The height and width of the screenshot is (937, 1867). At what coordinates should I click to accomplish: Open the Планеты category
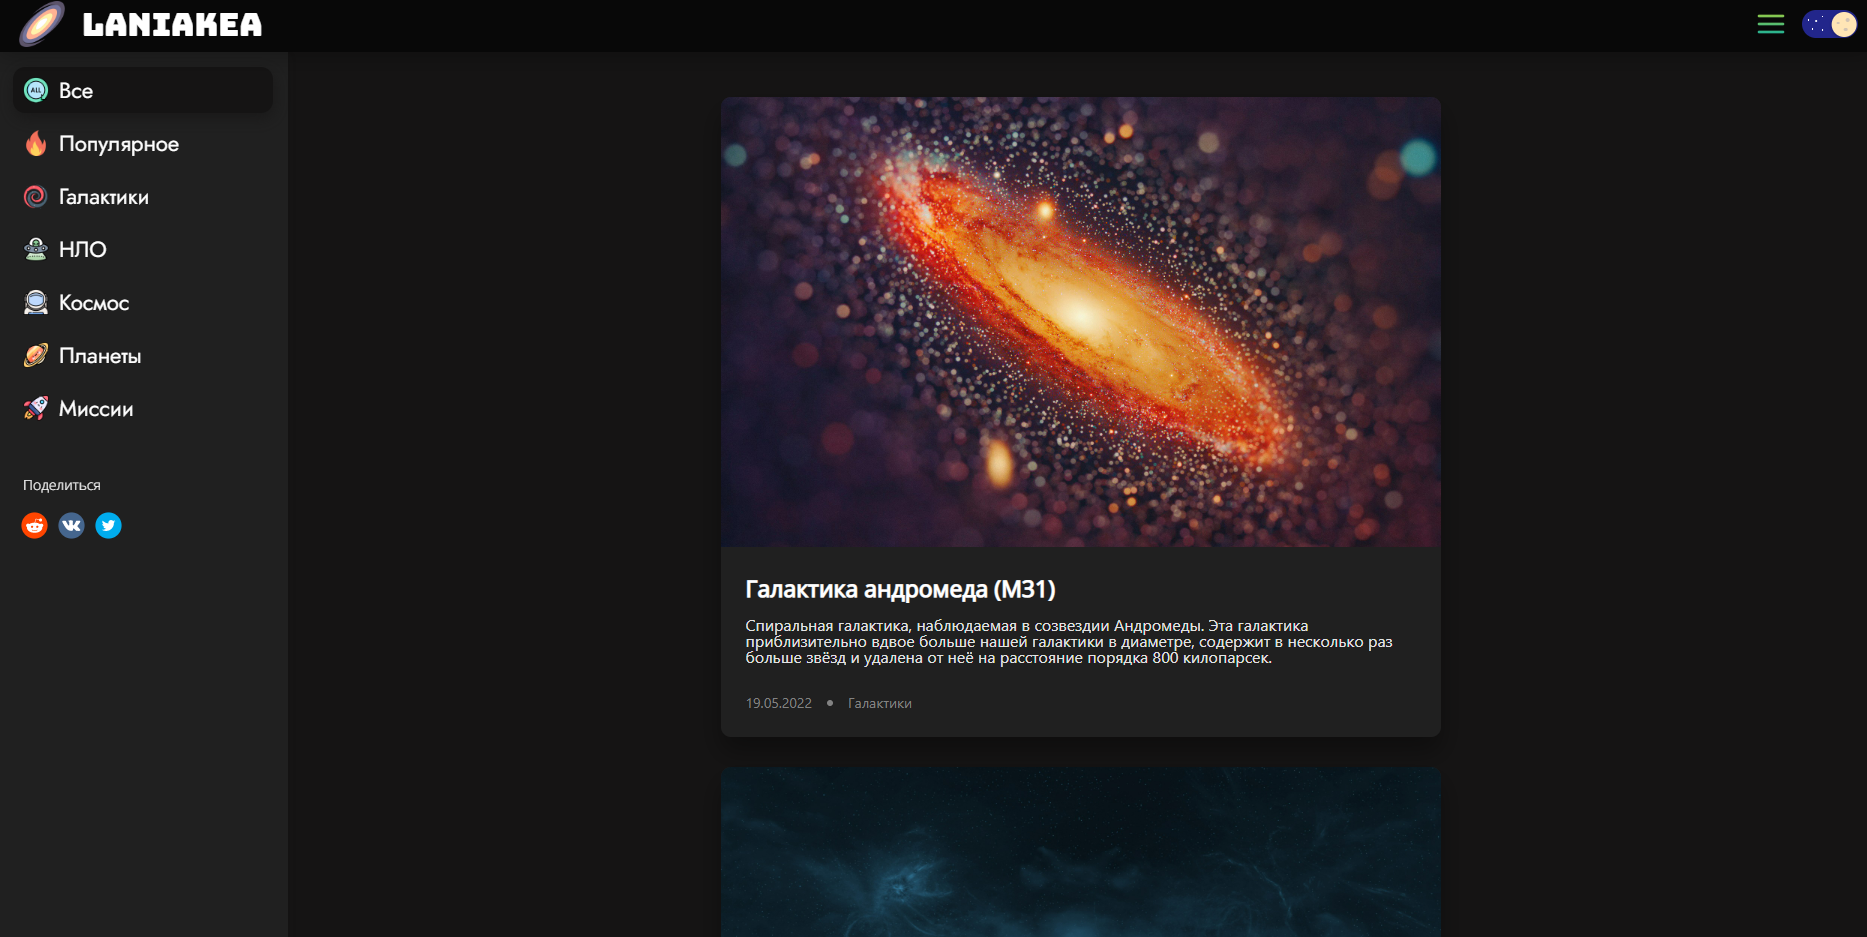[x=100, y=356]
